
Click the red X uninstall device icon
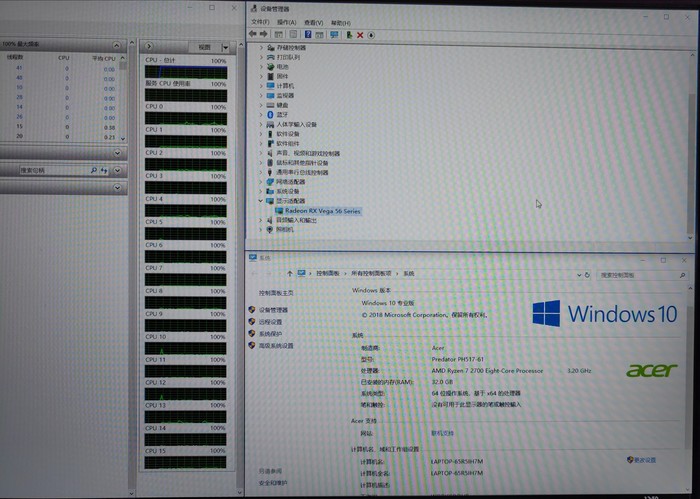coord(360,35)
